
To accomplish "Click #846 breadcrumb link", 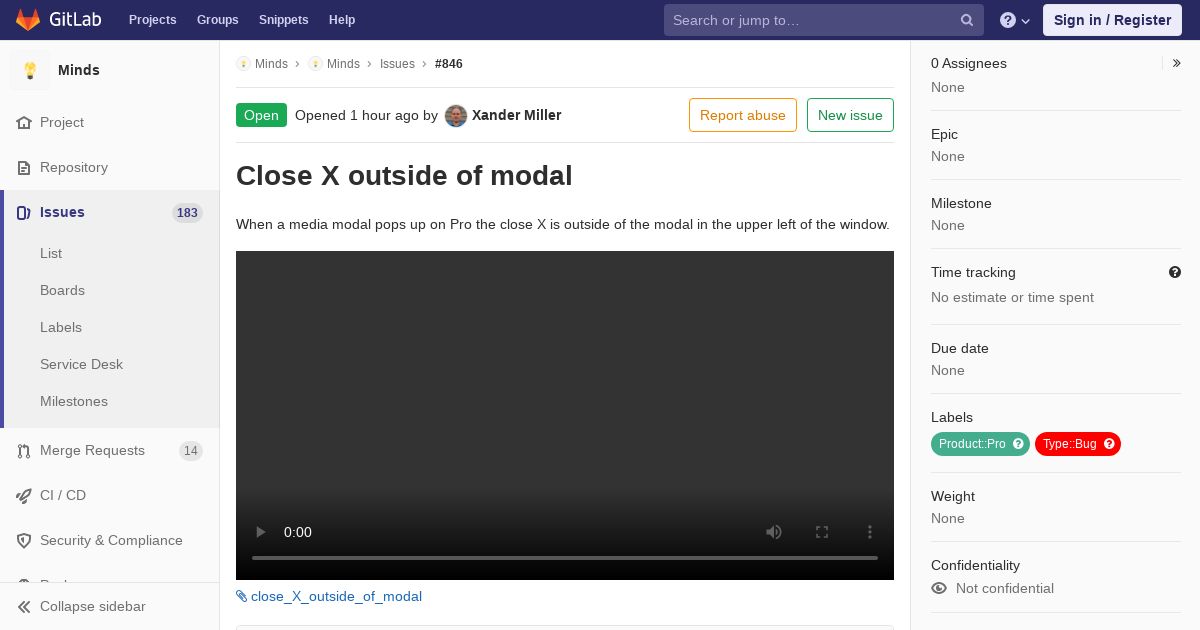I will [449, 64].
